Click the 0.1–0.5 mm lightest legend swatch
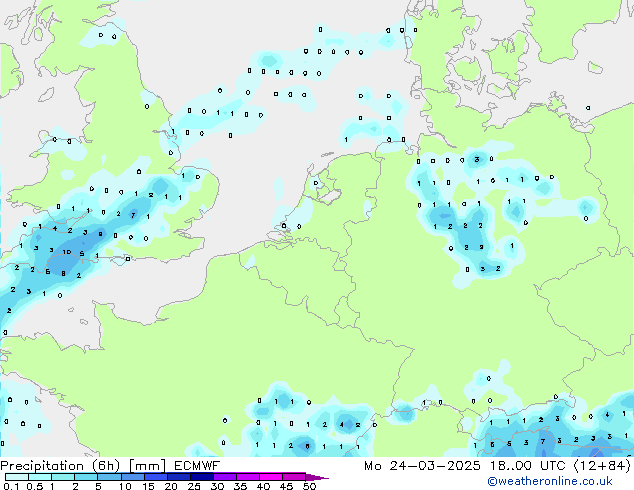The image size is (634, 490). coord(17,477)
